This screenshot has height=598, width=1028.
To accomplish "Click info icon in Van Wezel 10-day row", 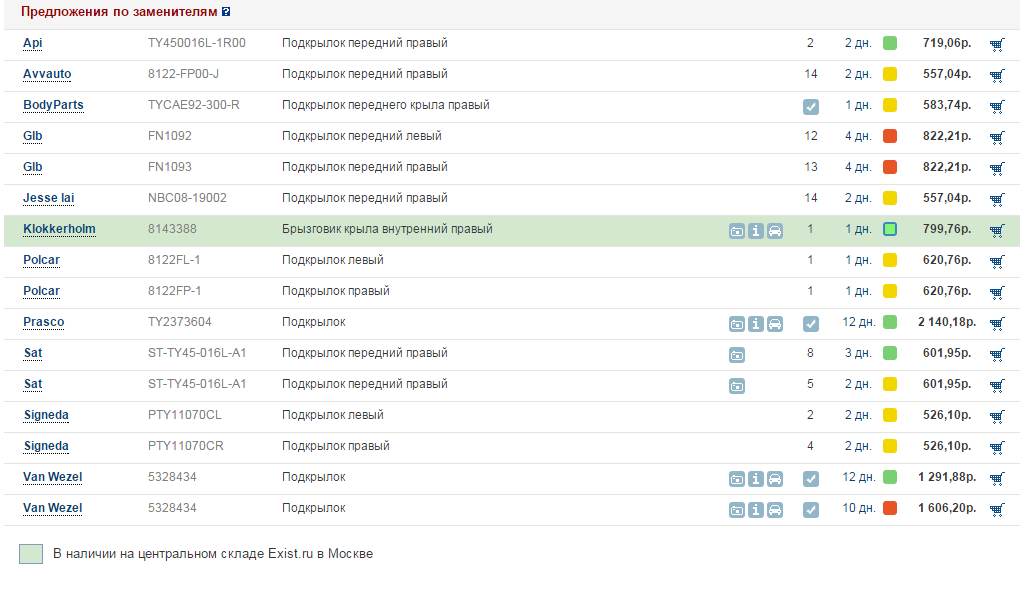I will [x=755, y=509].
